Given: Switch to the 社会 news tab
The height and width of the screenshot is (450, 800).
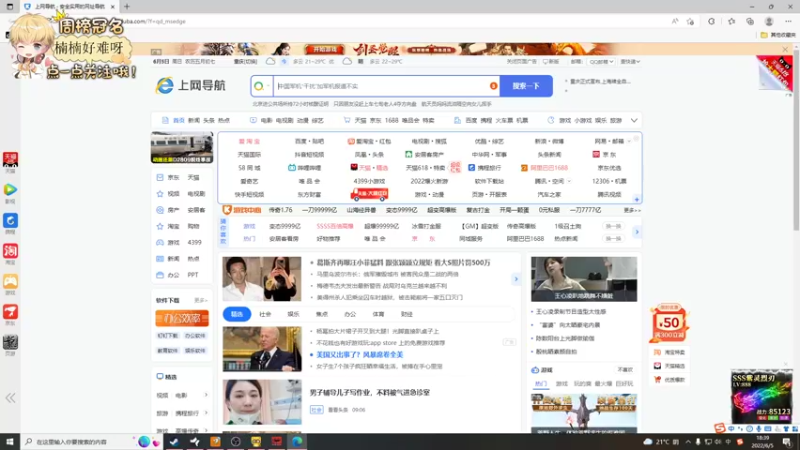Looking at the screenshot, I should click(x=265, y=314).
